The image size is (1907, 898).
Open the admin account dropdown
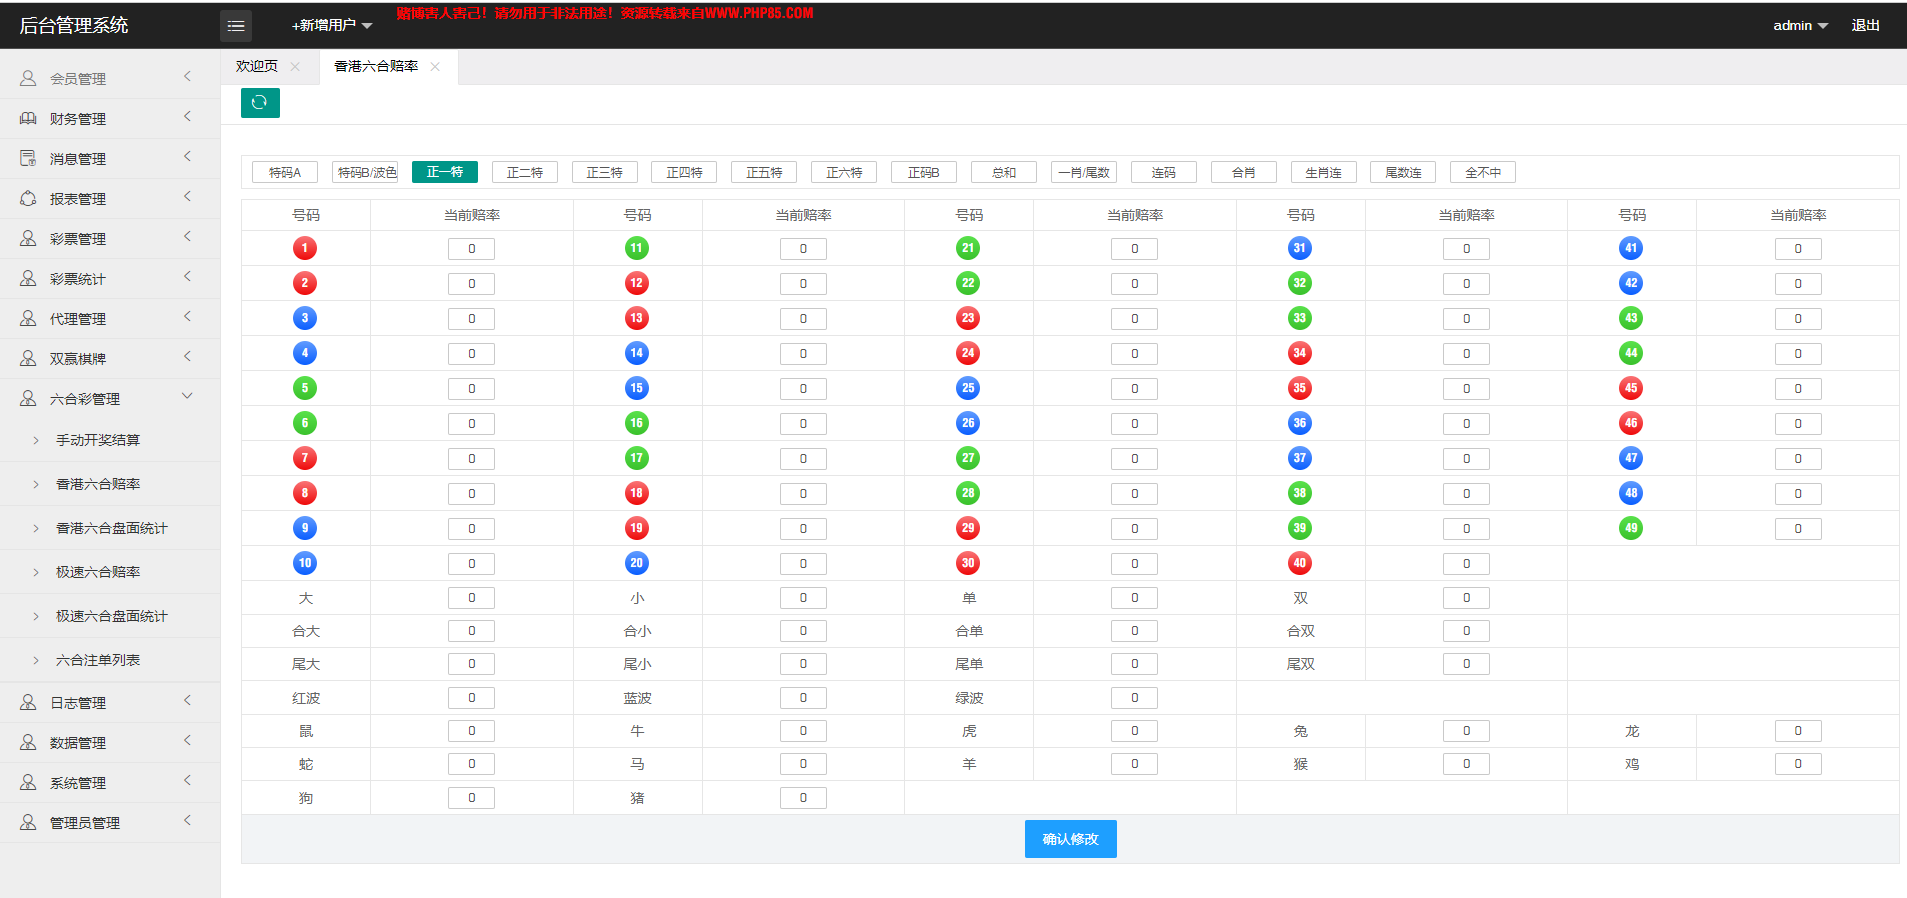1800,25
